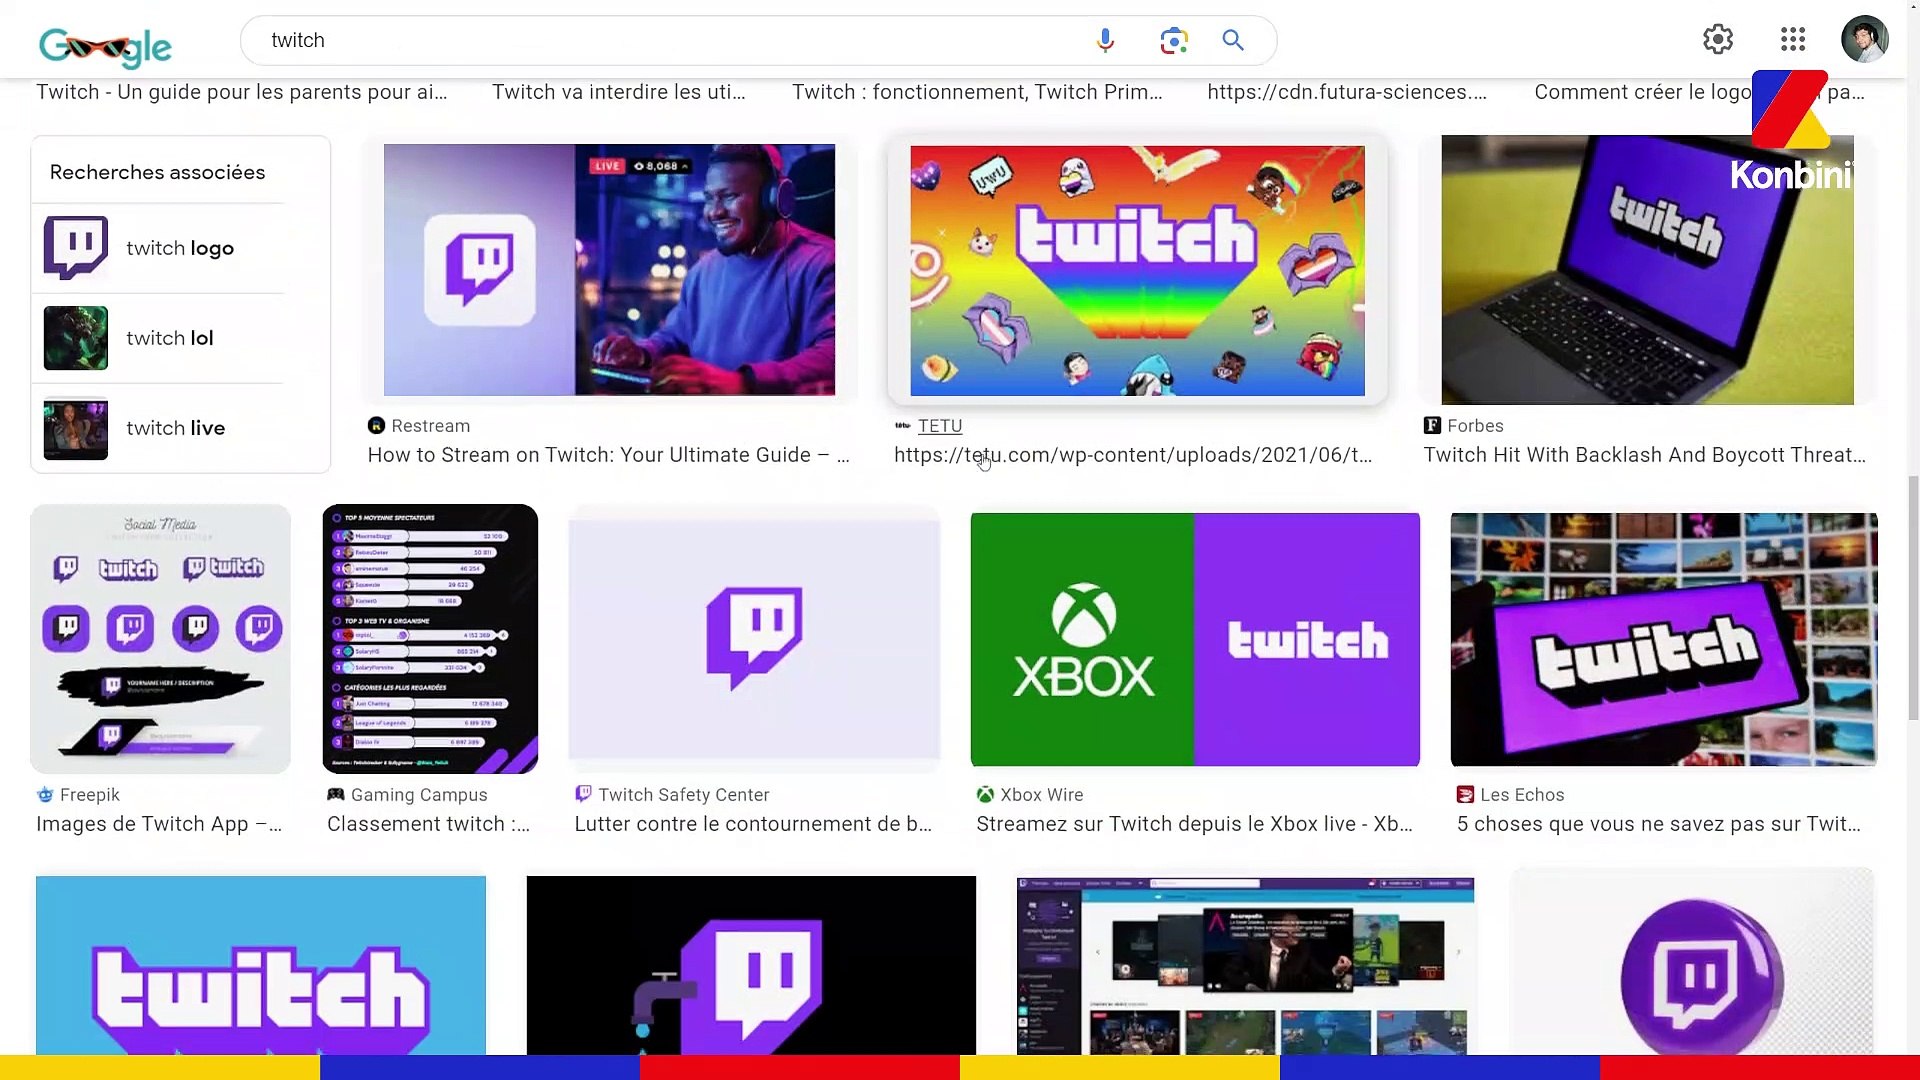
Task: Select related search twitch live
Action: [x=176, y=428]
